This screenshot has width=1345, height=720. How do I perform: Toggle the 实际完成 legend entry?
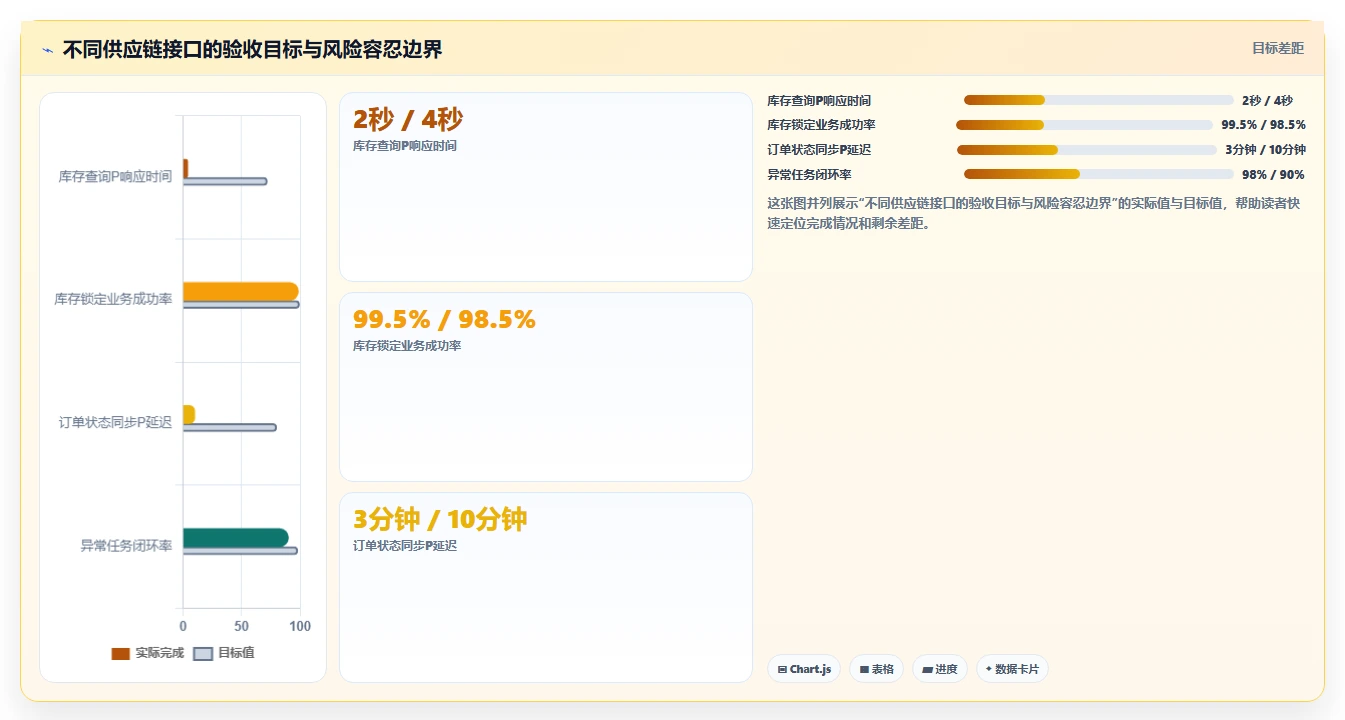[x=147, y=653]
